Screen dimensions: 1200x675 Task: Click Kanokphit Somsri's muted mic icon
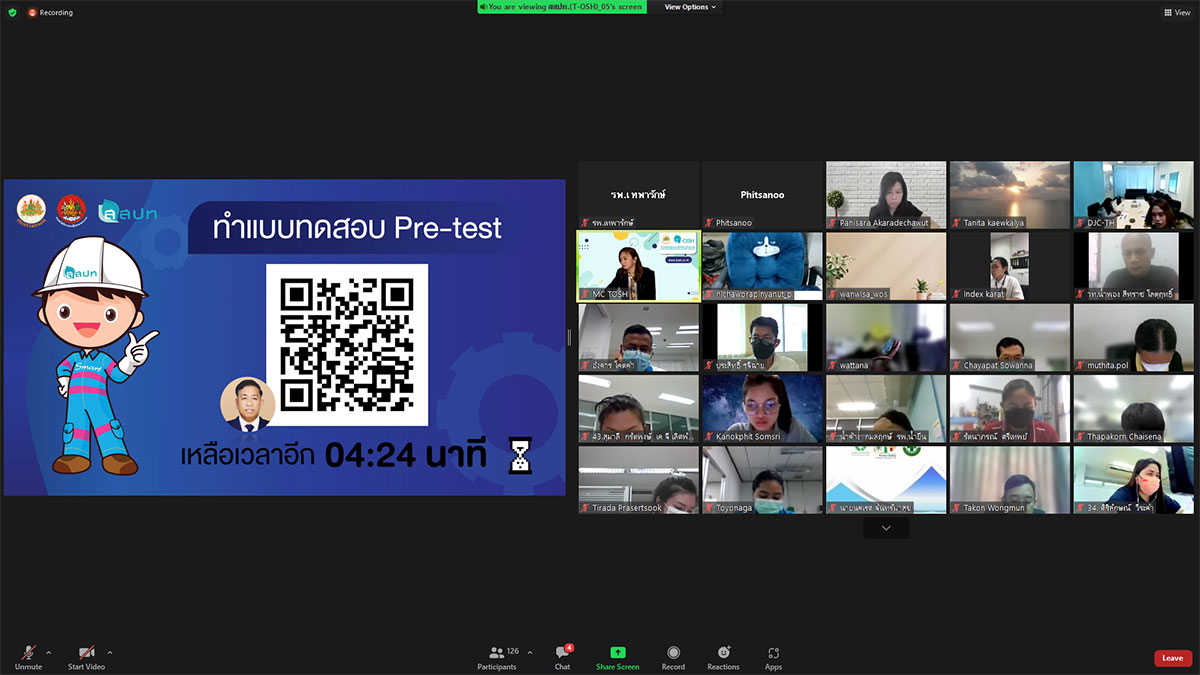709,437
